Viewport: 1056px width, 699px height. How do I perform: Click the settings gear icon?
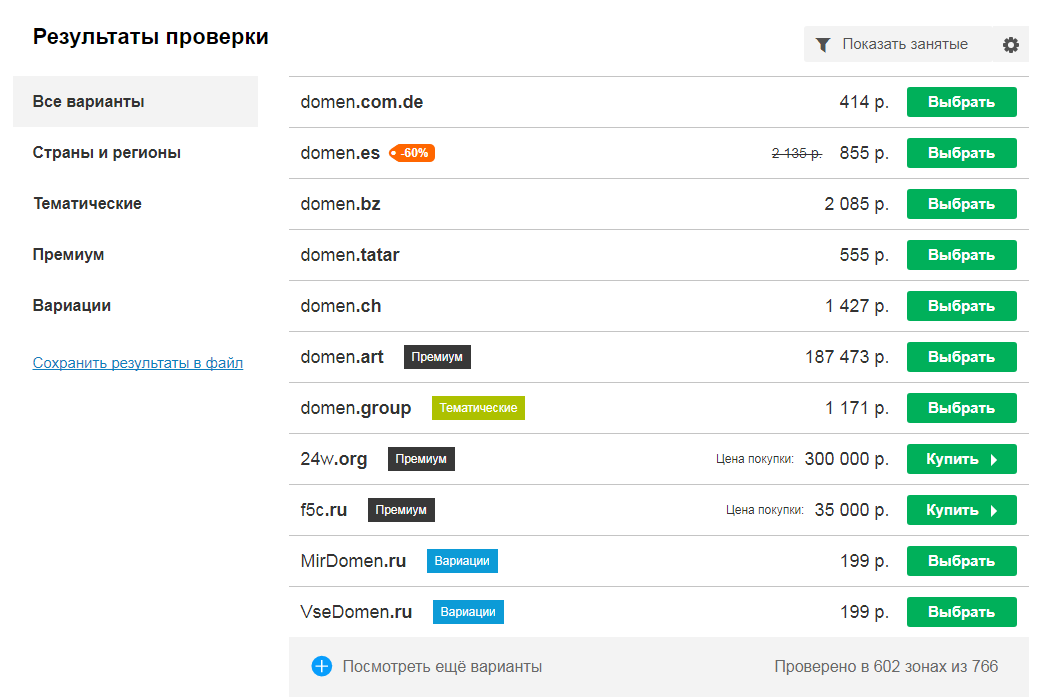[1011, 45]
